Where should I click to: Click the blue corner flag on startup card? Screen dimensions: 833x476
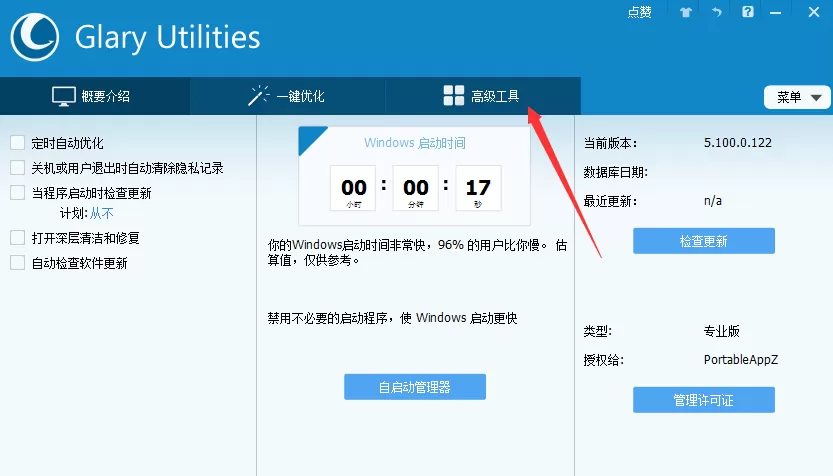[309, 137]
